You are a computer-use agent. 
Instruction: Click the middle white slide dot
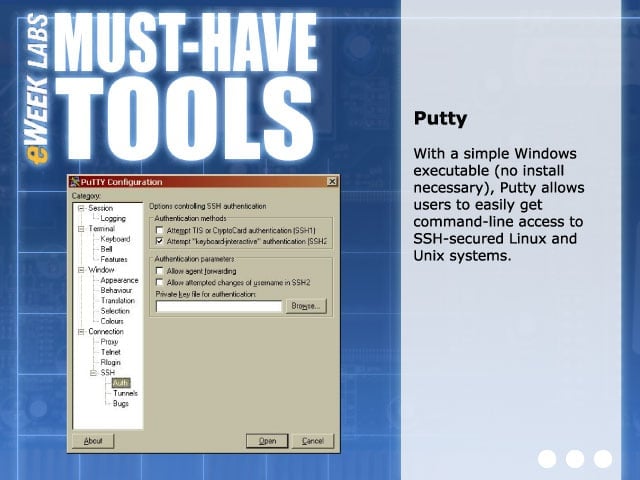coord(575,459)
